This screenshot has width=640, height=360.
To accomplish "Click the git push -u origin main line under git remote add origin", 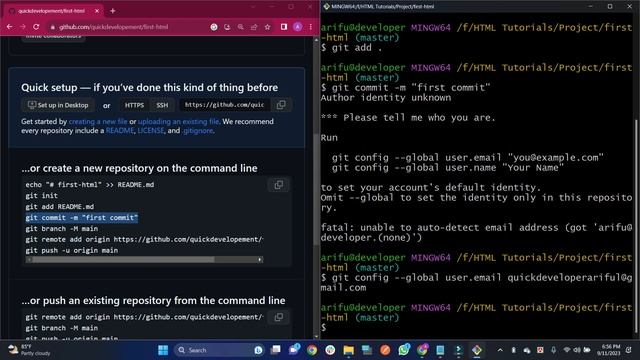I will pyautogui.click(x=71, y=250).
